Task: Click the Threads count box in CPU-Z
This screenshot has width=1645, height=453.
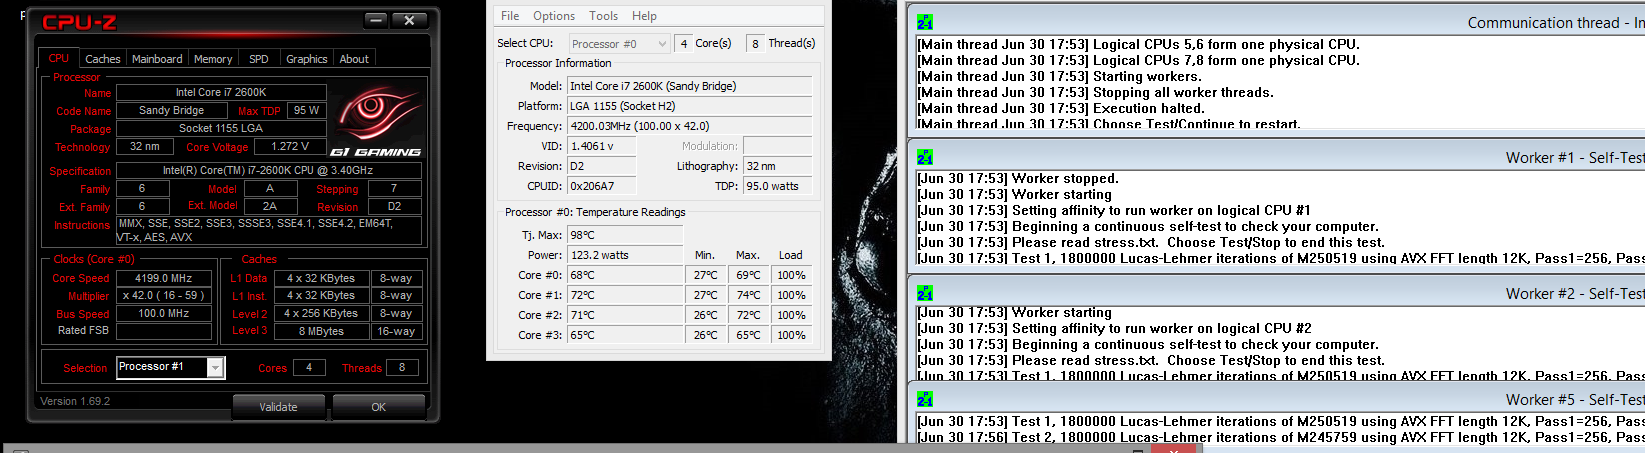Action: point(402,367)
